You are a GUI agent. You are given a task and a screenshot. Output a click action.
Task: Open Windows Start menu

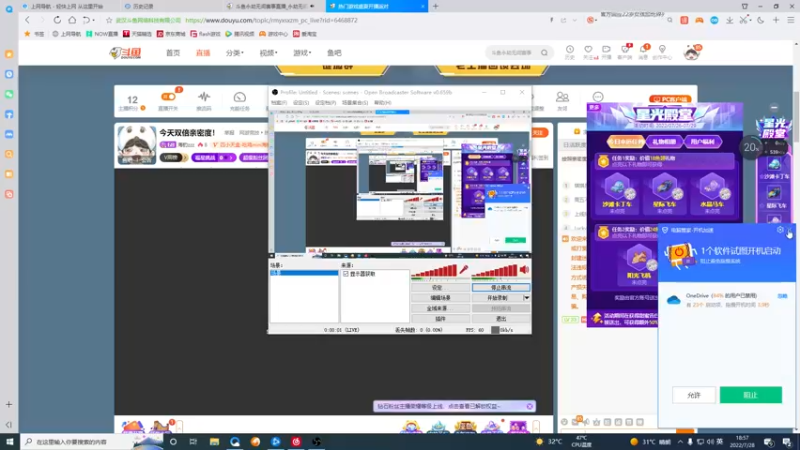(x=10, y=442)
